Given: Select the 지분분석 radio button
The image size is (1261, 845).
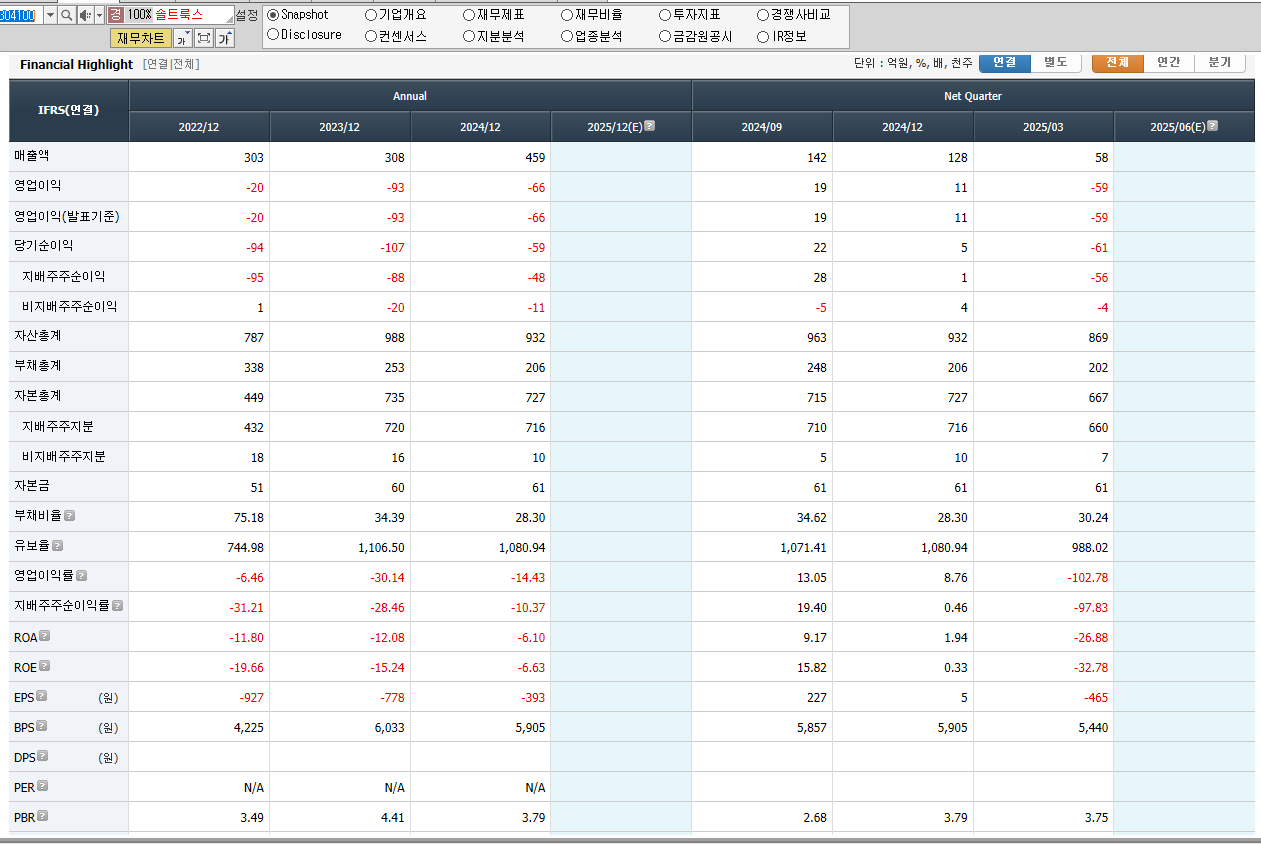Looking at the screenshot, I should click(x=469, y=36).
